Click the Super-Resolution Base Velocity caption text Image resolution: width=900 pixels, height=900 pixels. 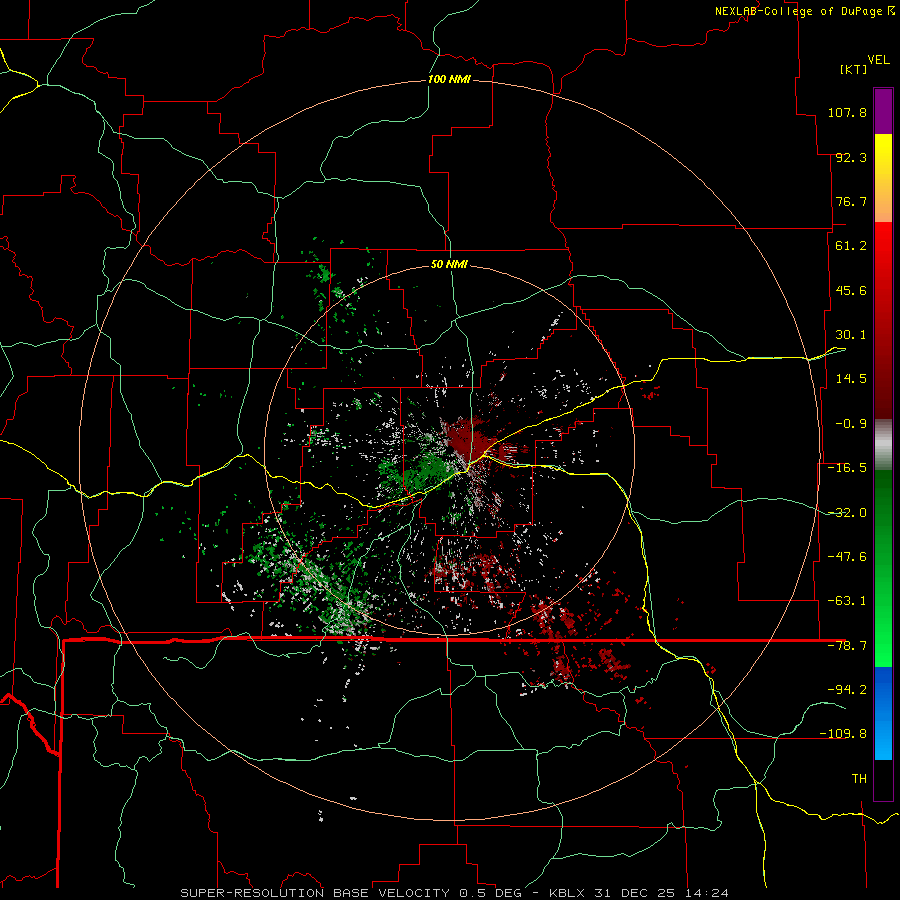[x=455, y=893]
